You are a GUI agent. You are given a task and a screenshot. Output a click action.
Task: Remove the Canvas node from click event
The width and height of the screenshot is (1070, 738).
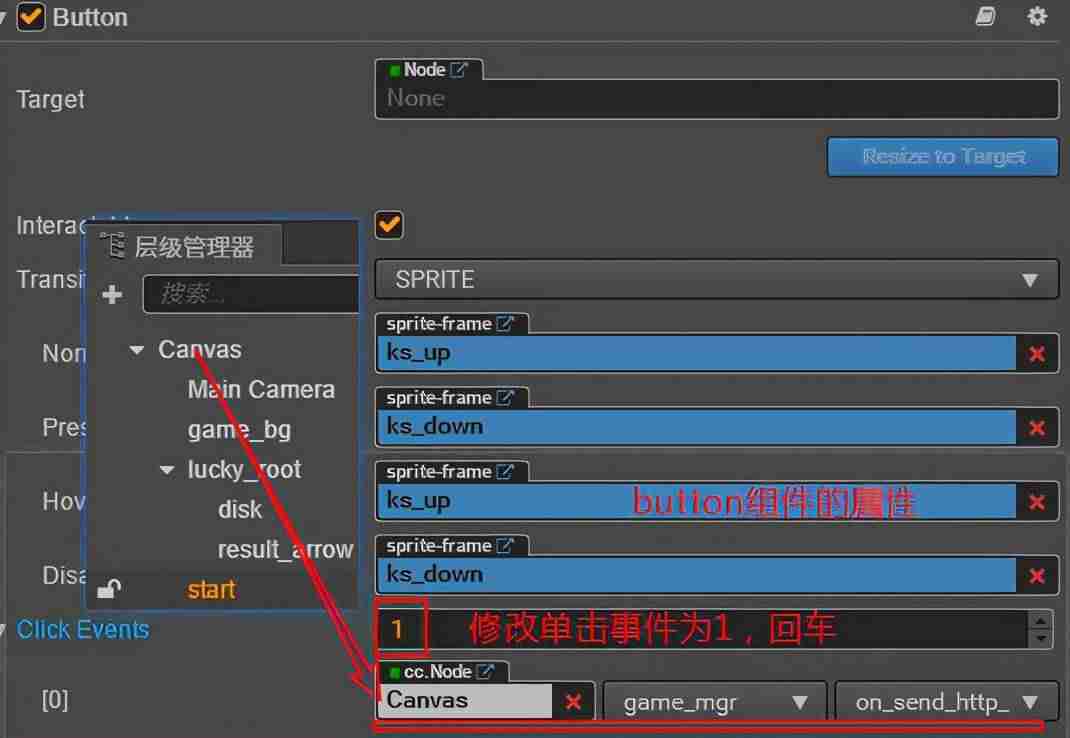(x=573, y=701)
